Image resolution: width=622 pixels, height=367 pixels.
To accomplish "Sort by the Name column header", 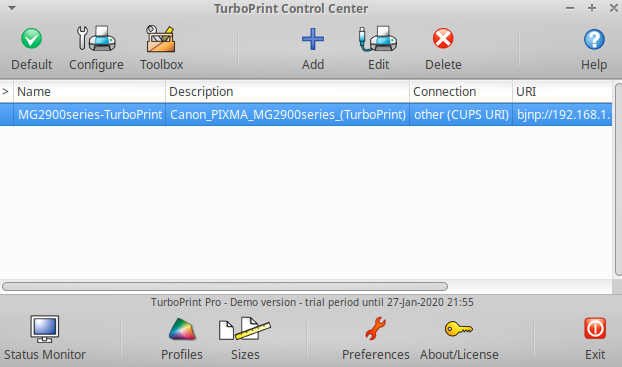I will point(89,92).
